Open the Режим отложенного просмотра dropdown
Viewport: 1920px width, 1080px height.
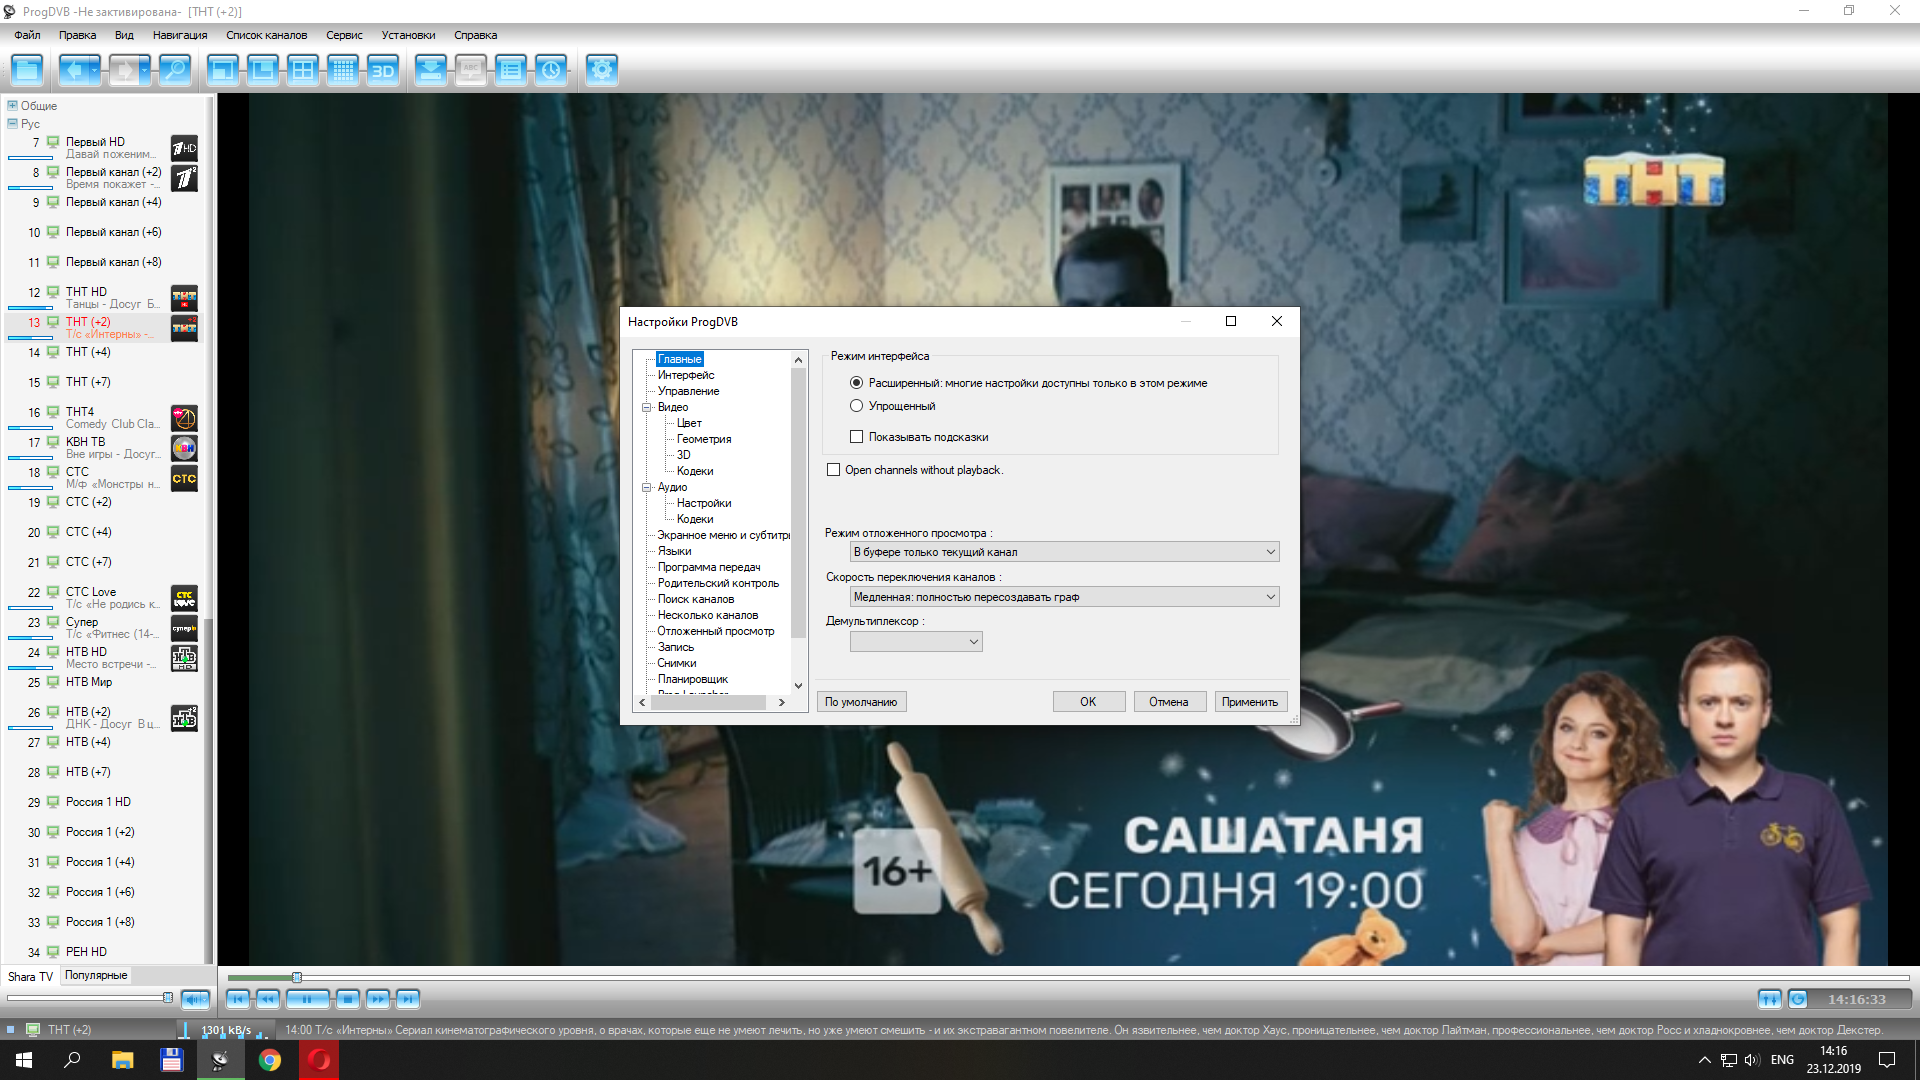click(1064, 552)
